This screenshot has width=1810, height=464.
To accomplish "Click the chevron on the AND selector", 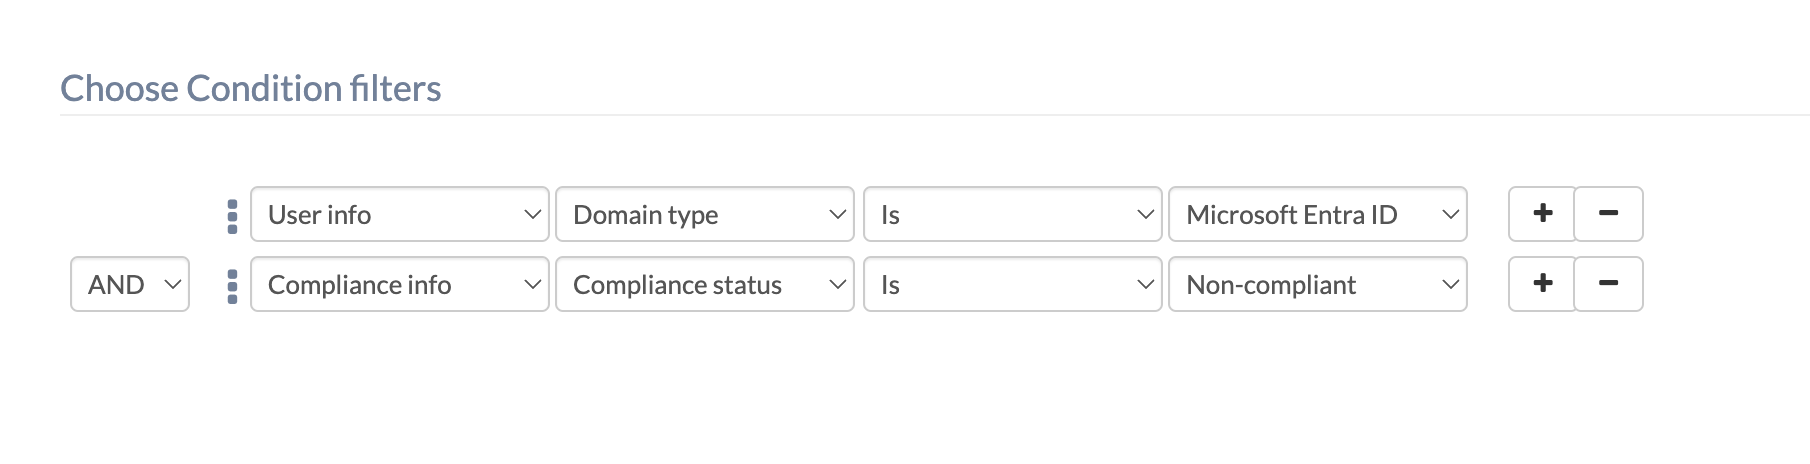I will click(x=172, y=285).
